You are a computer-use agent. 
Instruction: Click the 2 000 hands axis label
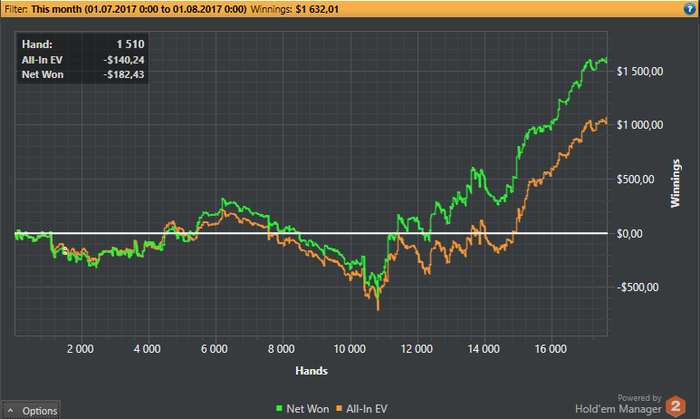[80, 349]
